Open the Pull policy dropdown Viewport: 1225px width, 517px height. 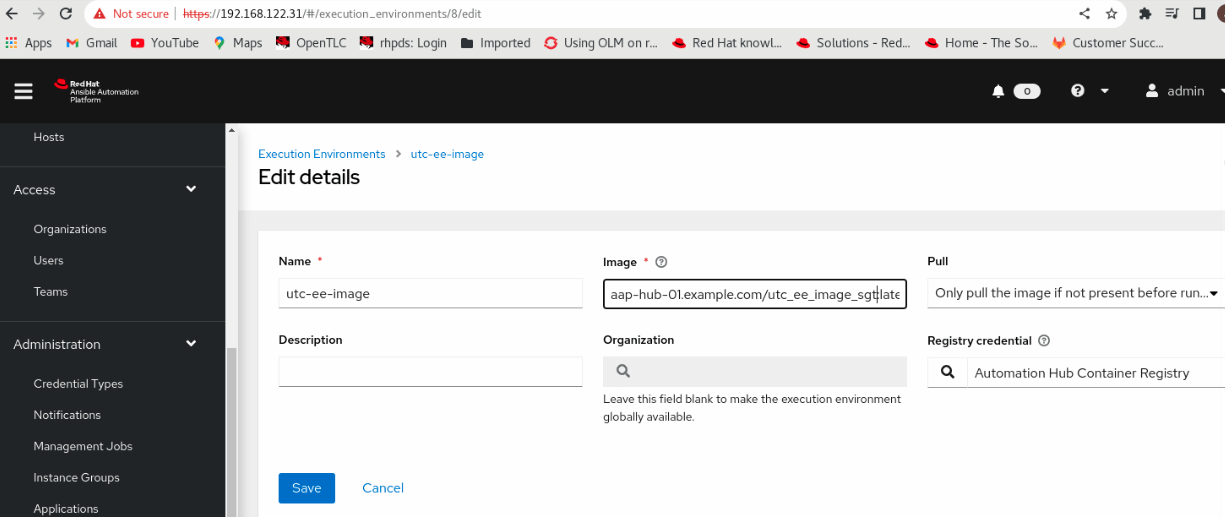click(1075, 293)
